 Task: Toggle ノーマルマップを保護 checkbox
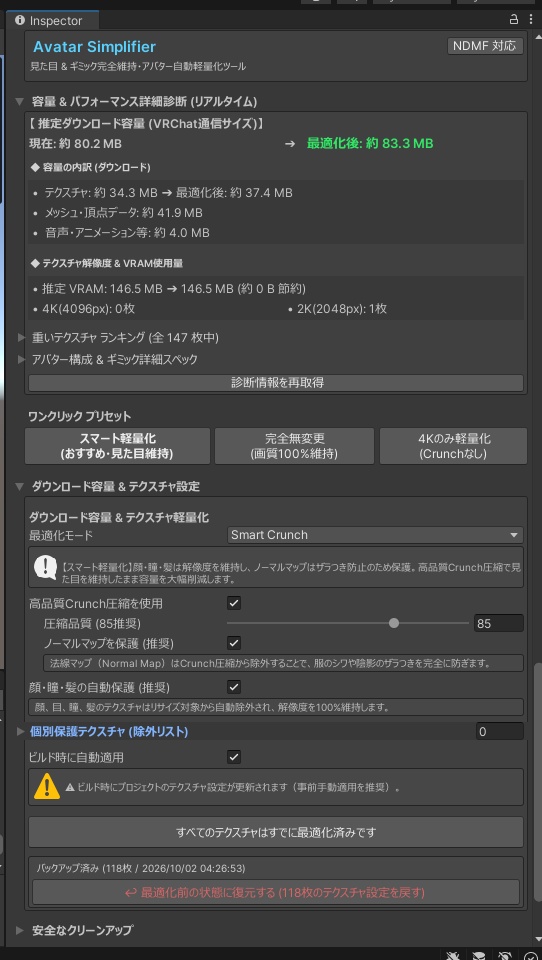coord(234,643)
